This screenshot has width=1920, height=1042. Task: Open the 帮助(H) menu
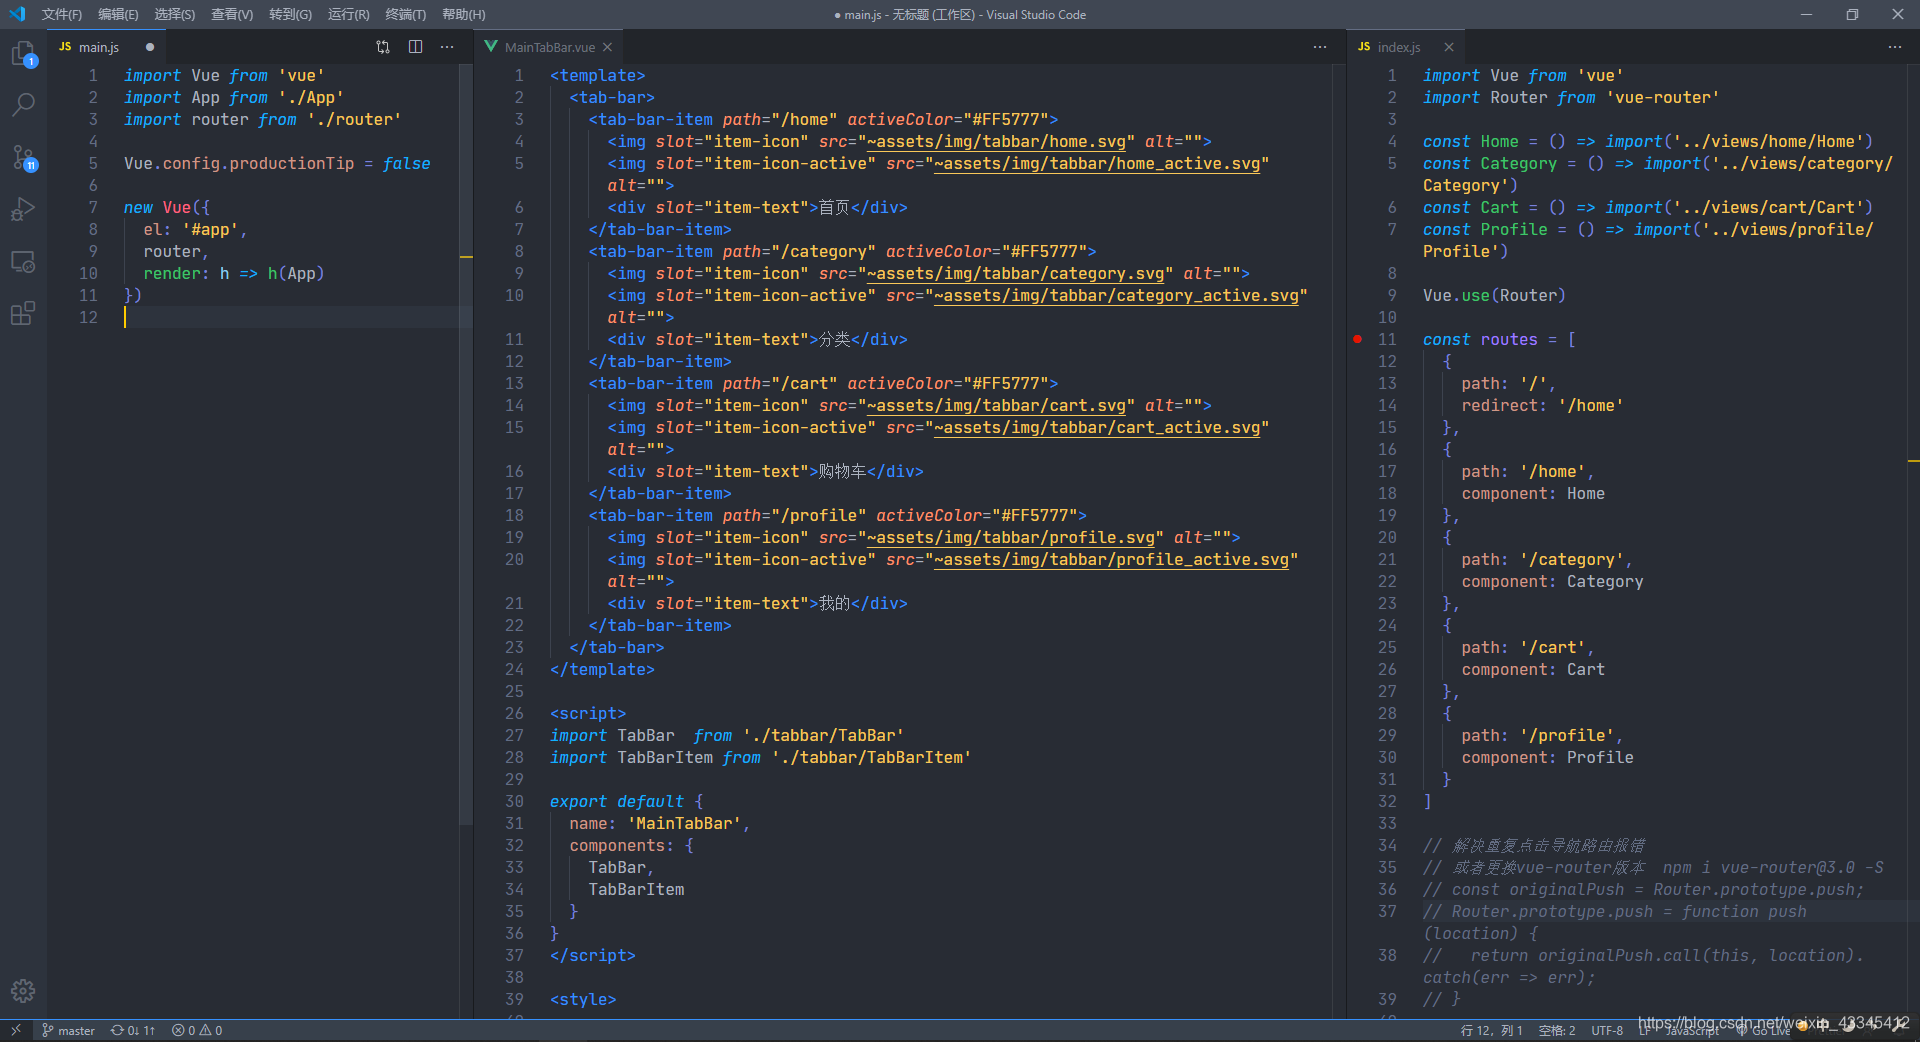pos(463,14)
